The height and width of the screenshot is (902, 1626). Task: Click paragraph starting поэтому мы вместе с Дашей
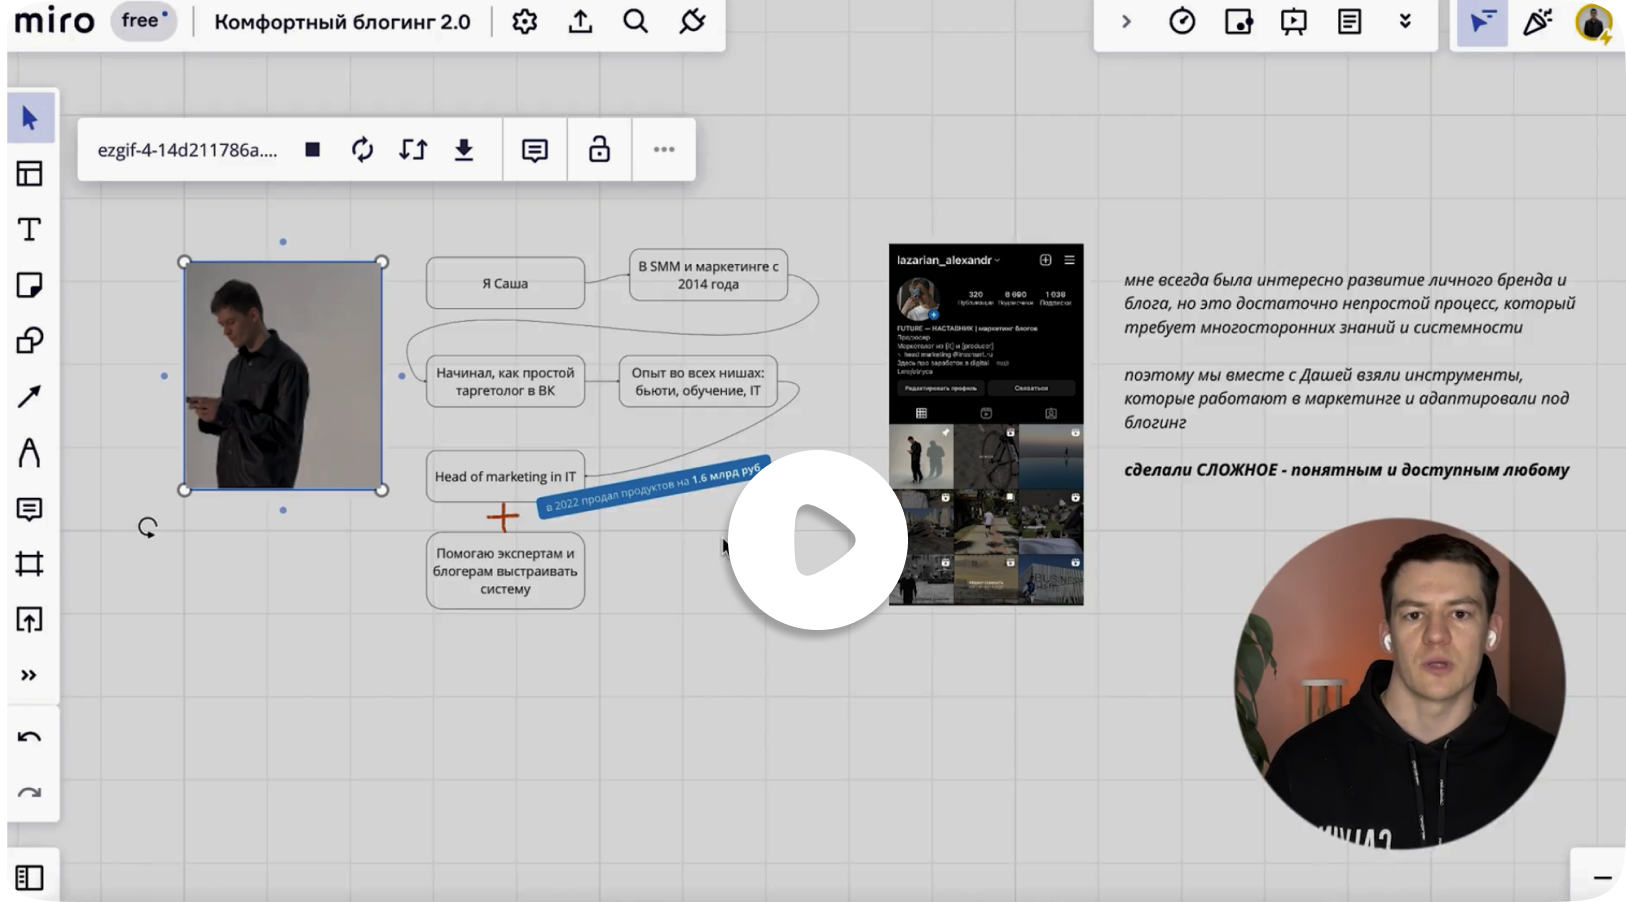pos(1346,398)
